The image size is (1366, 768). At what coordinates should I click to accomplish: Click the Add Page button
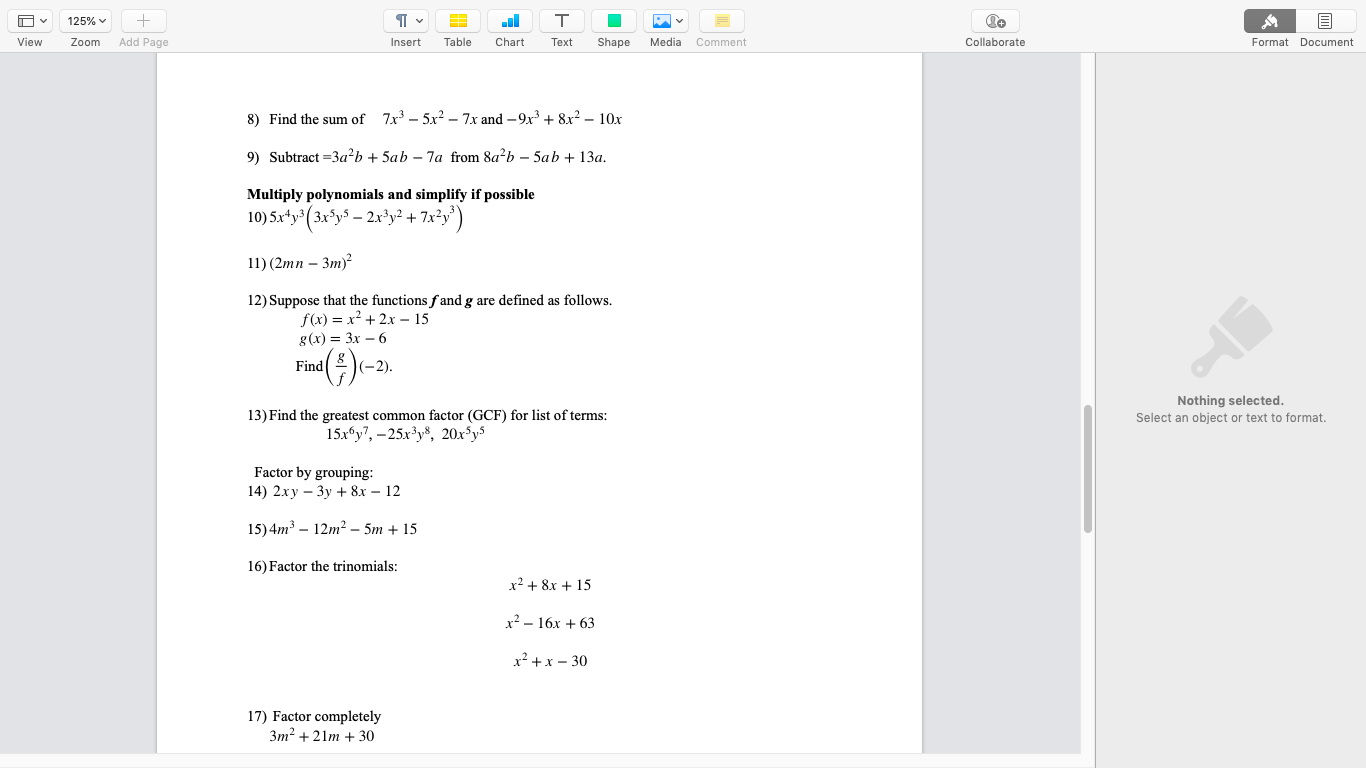click(x=143, y=20)
